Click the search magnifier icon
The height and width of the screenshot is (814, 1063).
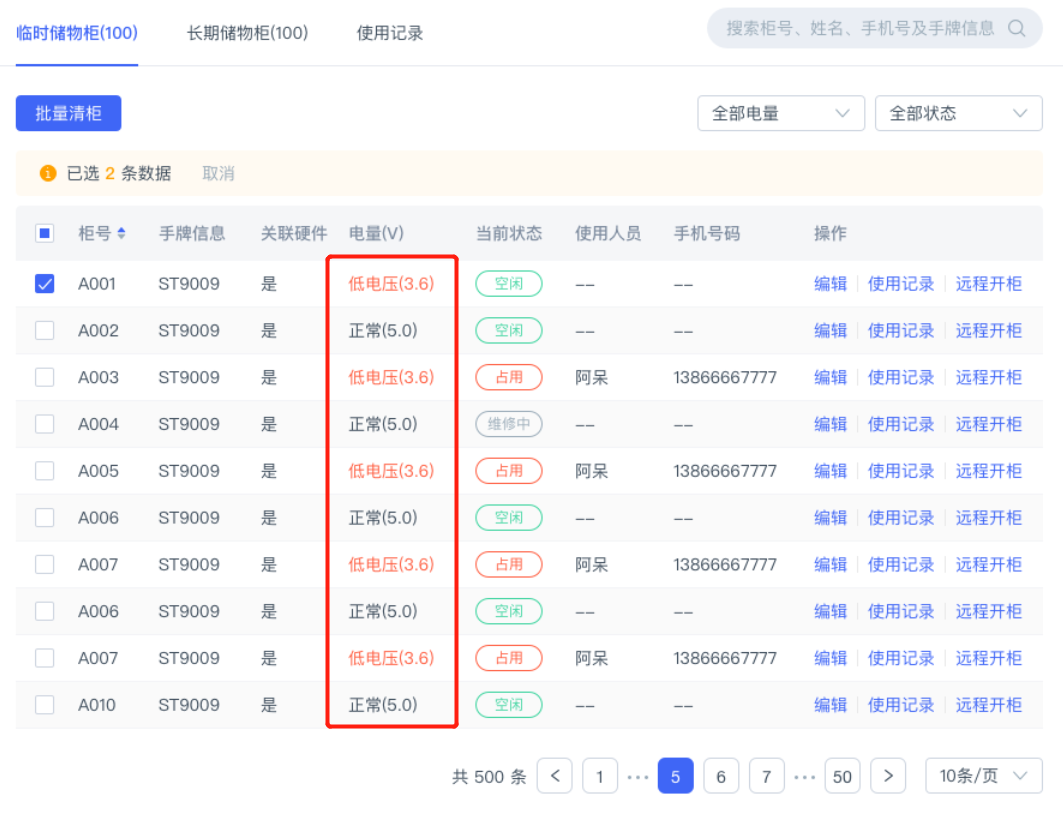[1016, 28]
